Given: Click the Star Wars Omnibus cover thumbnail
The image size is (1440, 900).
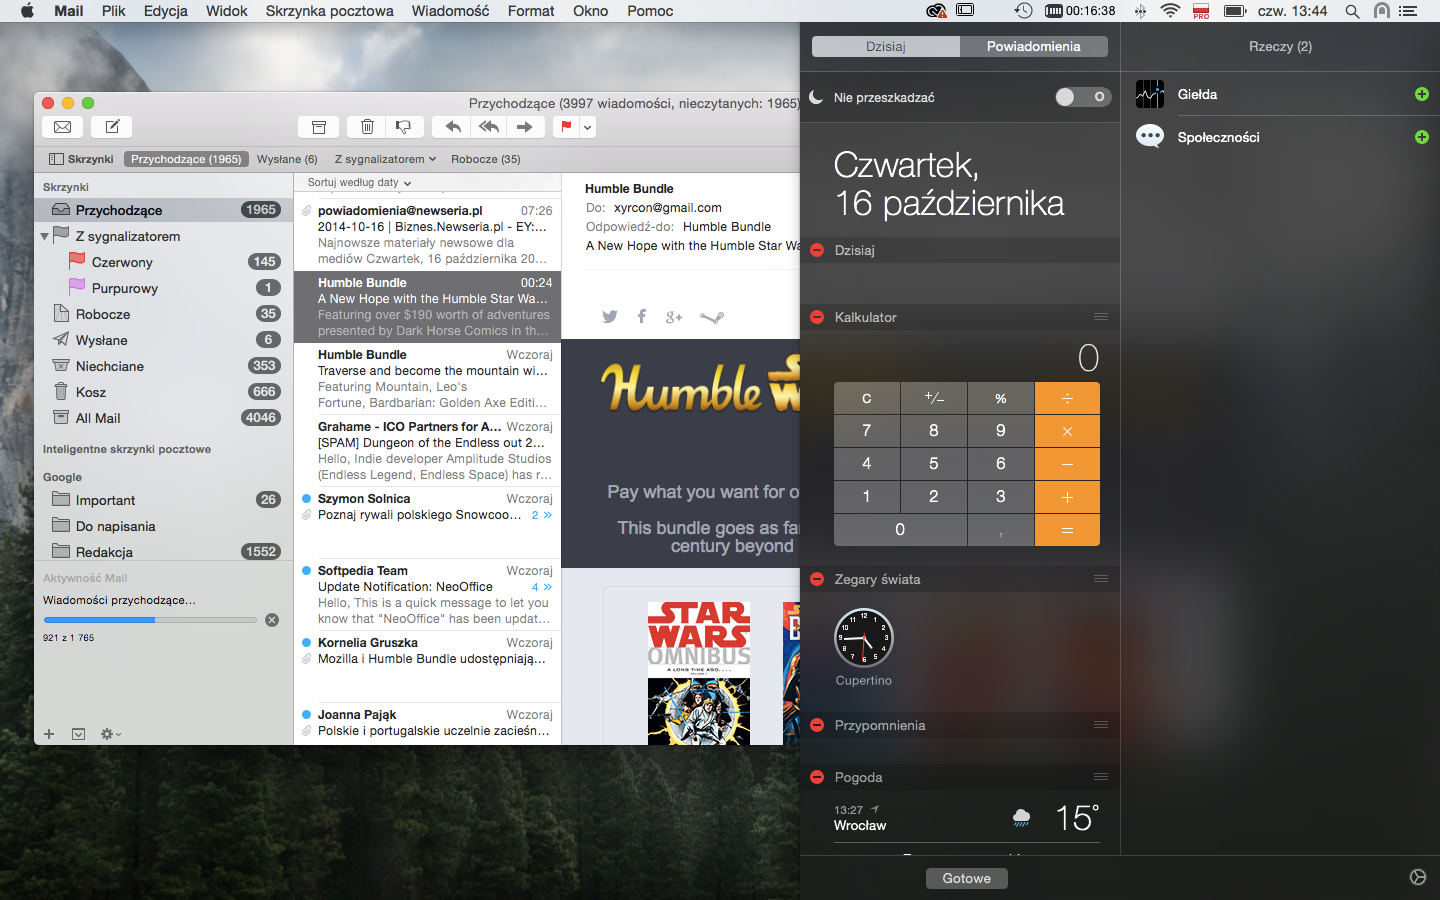Looking at the screenshot, I should point(699,673).
